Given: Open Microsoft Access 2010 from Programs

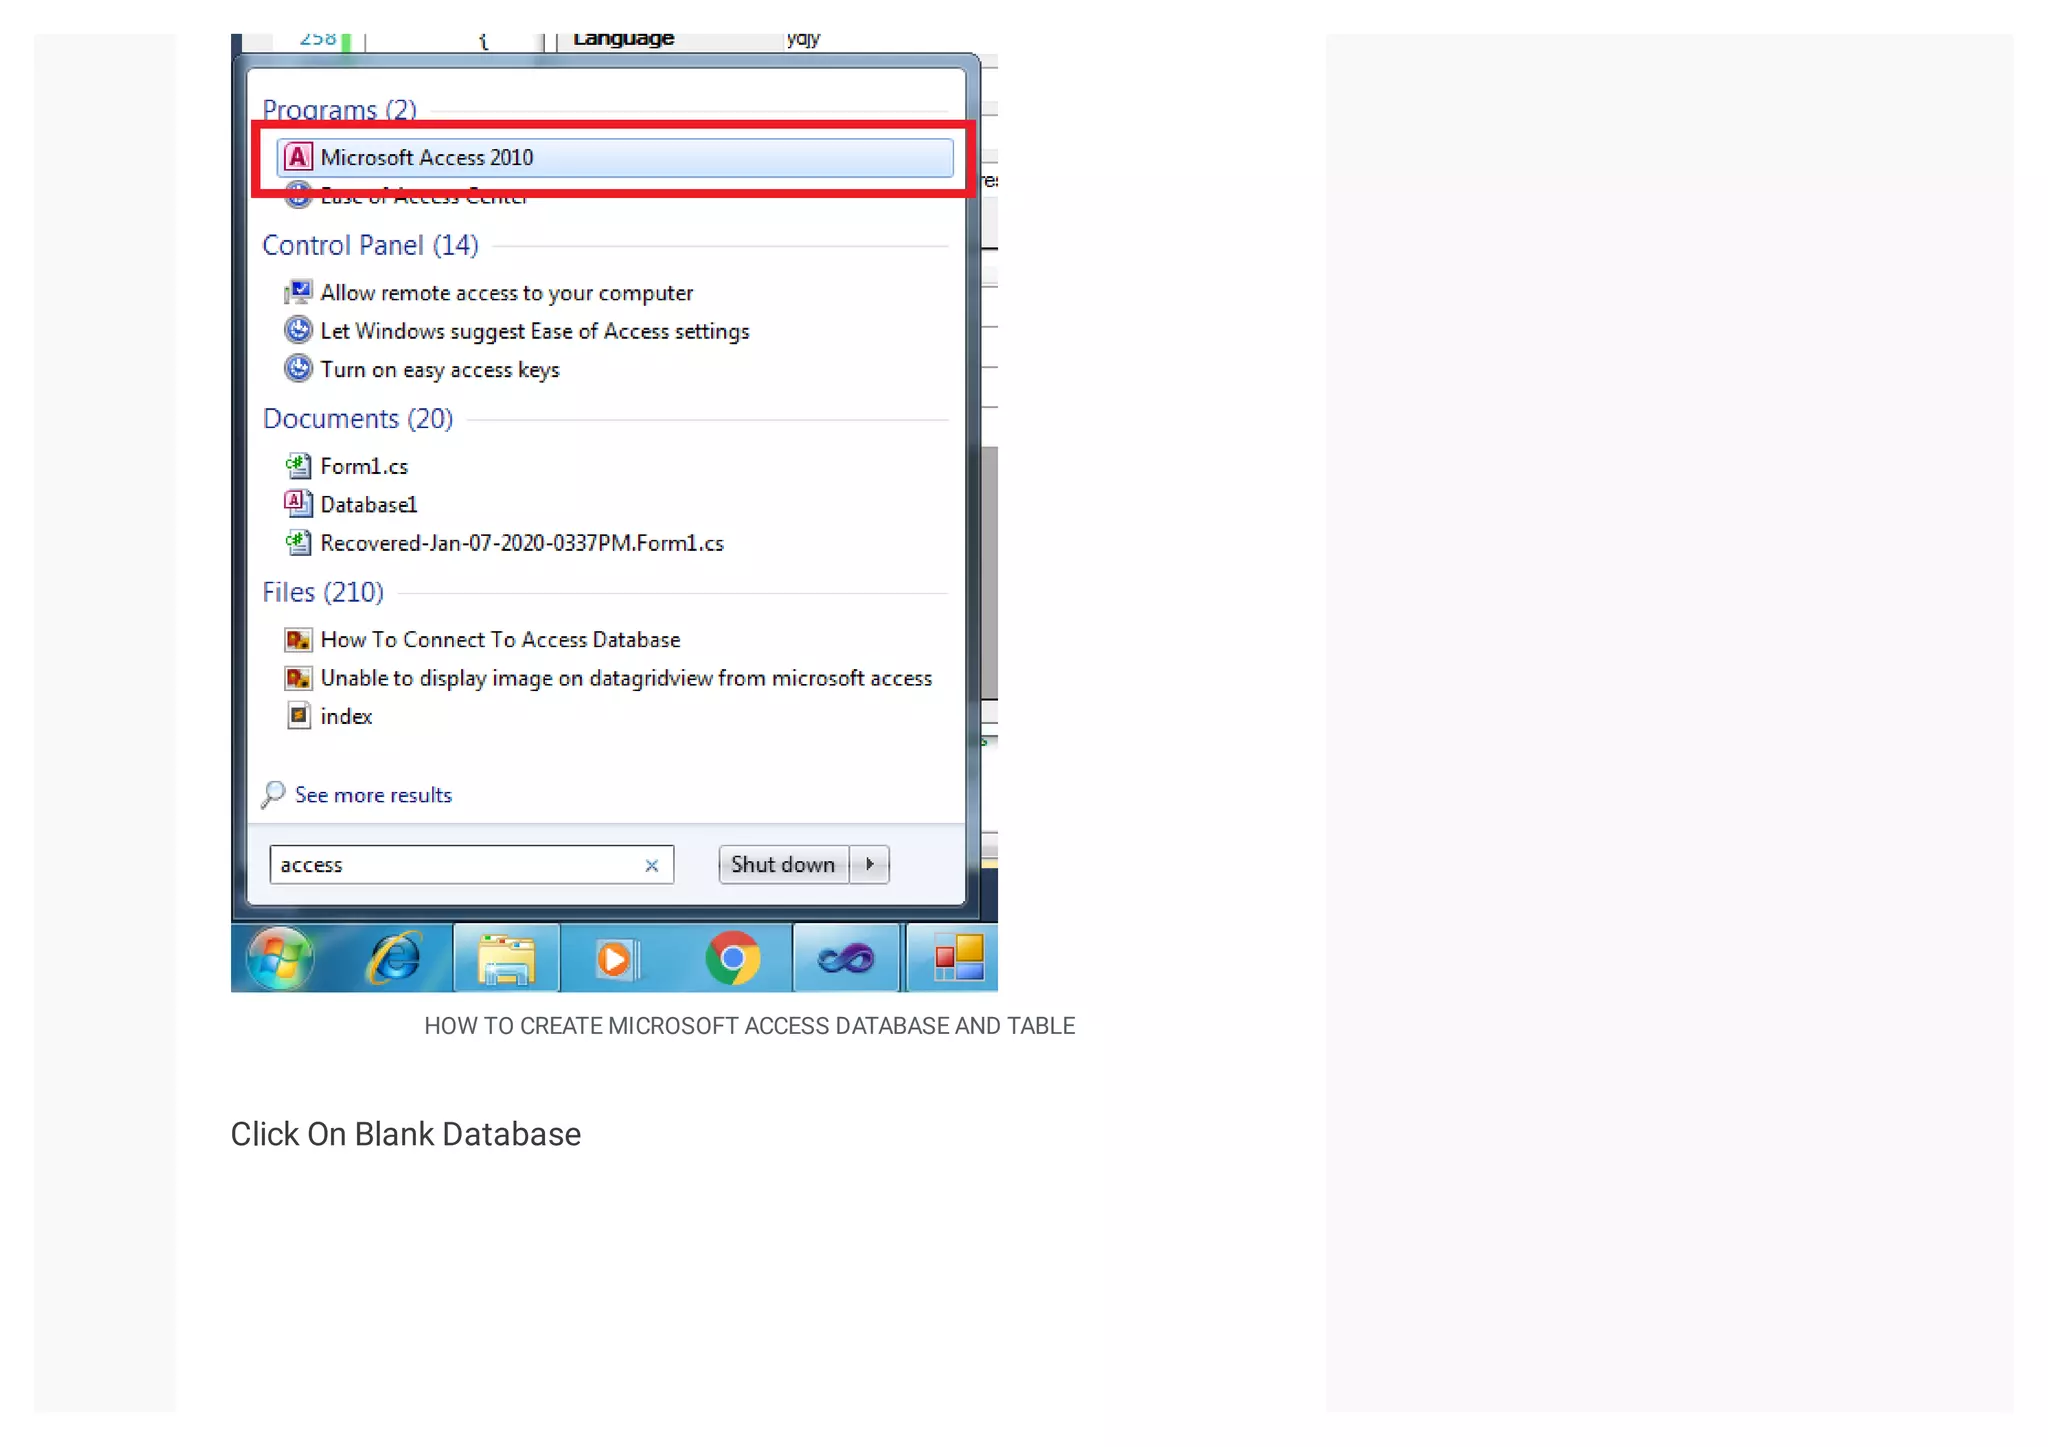Looking at the screenshot, I should 614,158.
